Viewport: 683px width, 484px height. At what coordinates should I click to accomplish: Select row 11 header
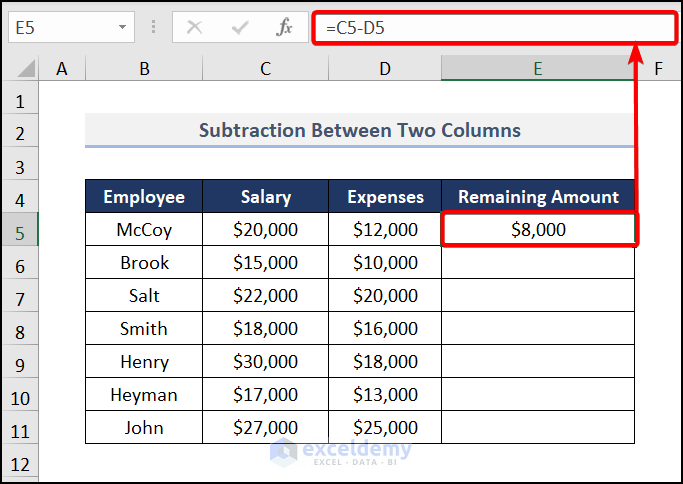pos(20,428)
